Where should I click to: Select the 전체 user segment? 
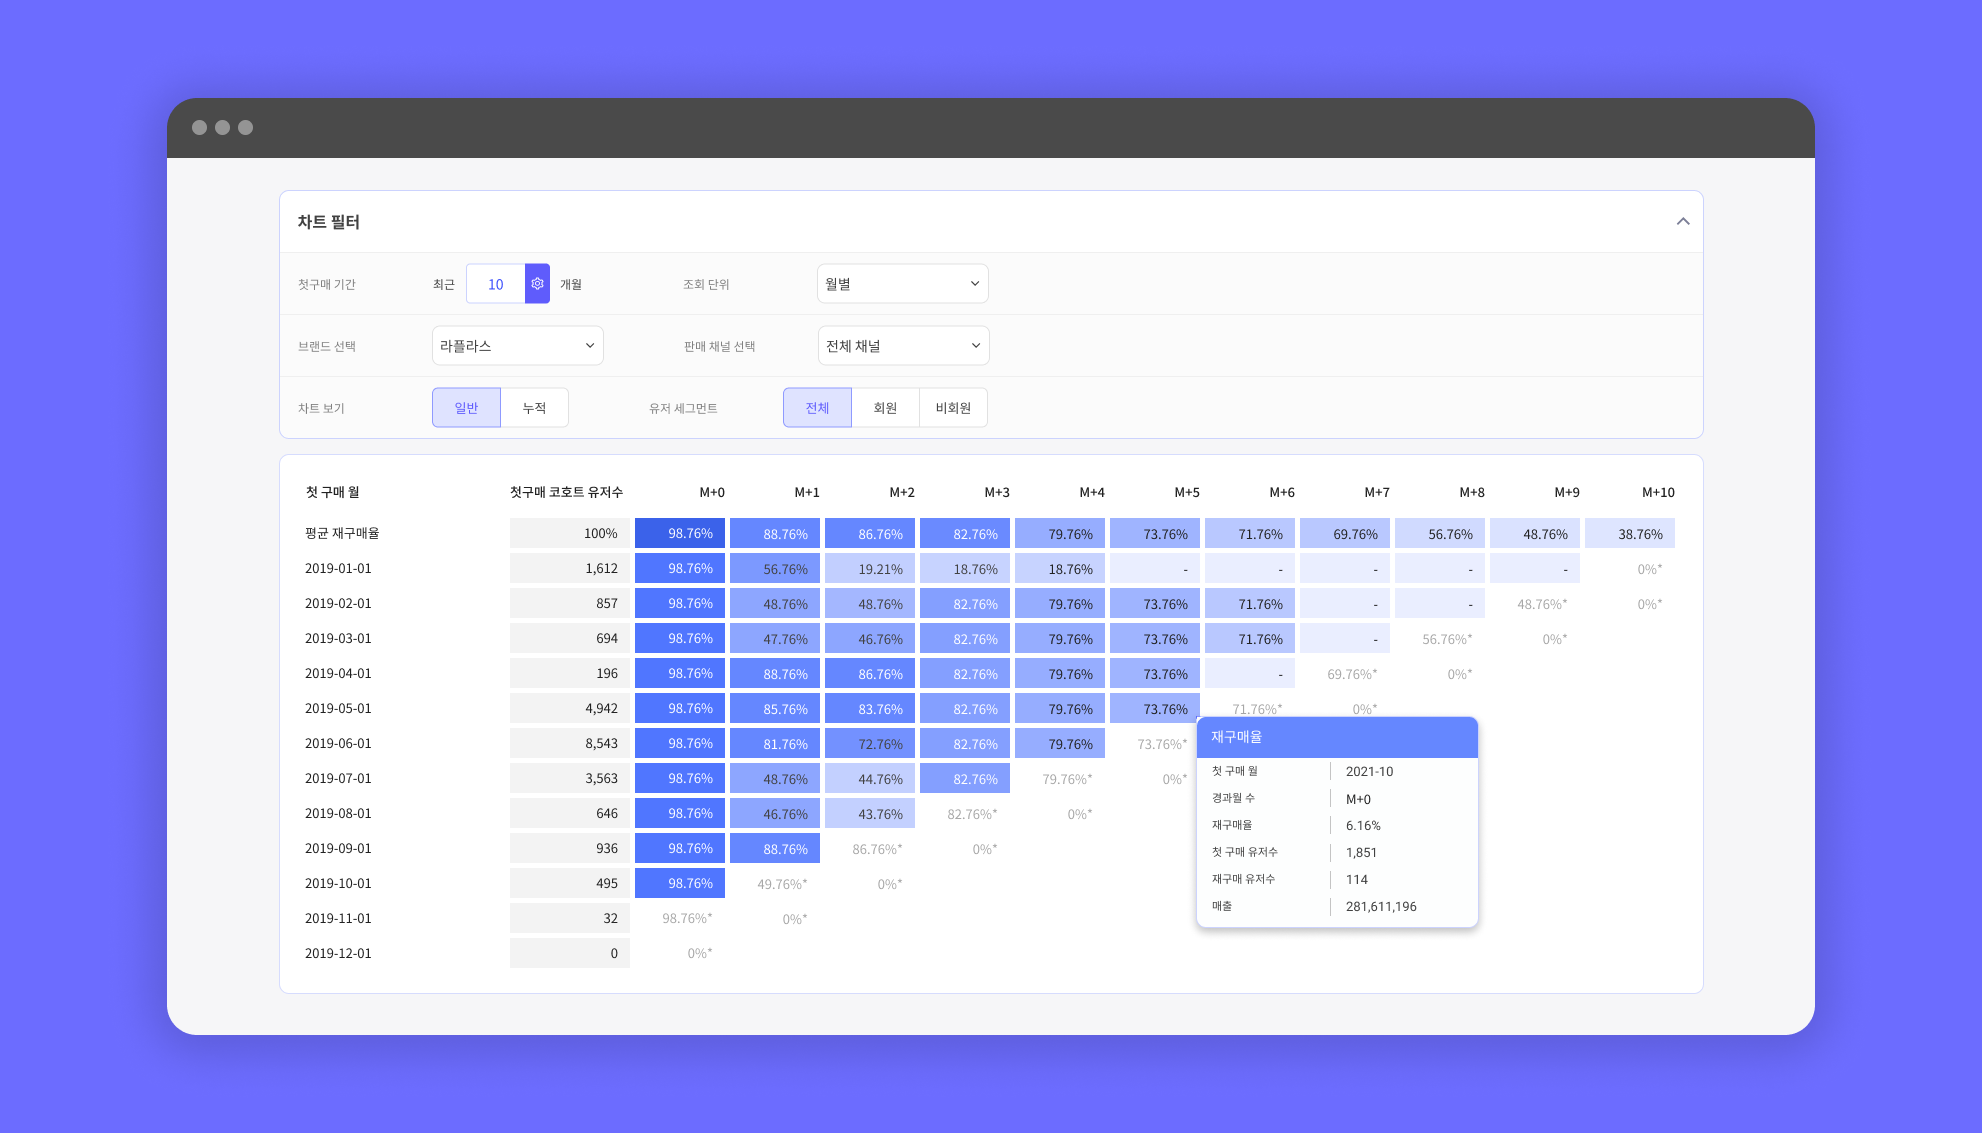[x=817, y=408]
